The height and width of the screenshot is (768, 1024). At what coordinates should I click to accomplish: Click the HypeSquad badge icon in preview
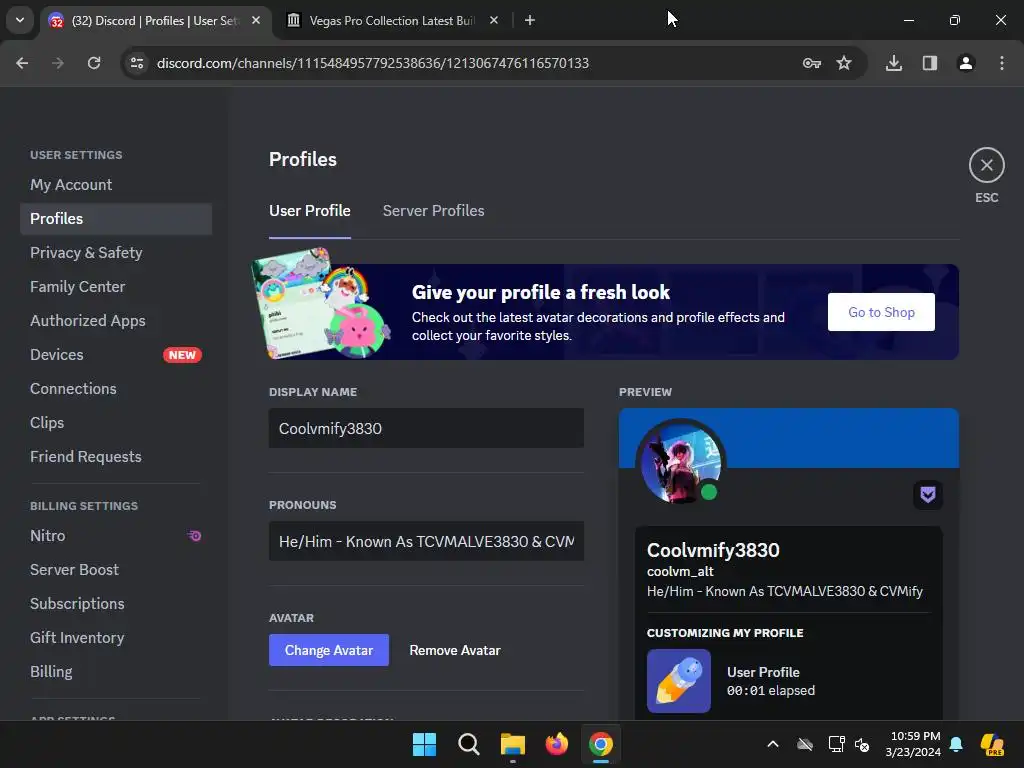[x=927, y=494]
